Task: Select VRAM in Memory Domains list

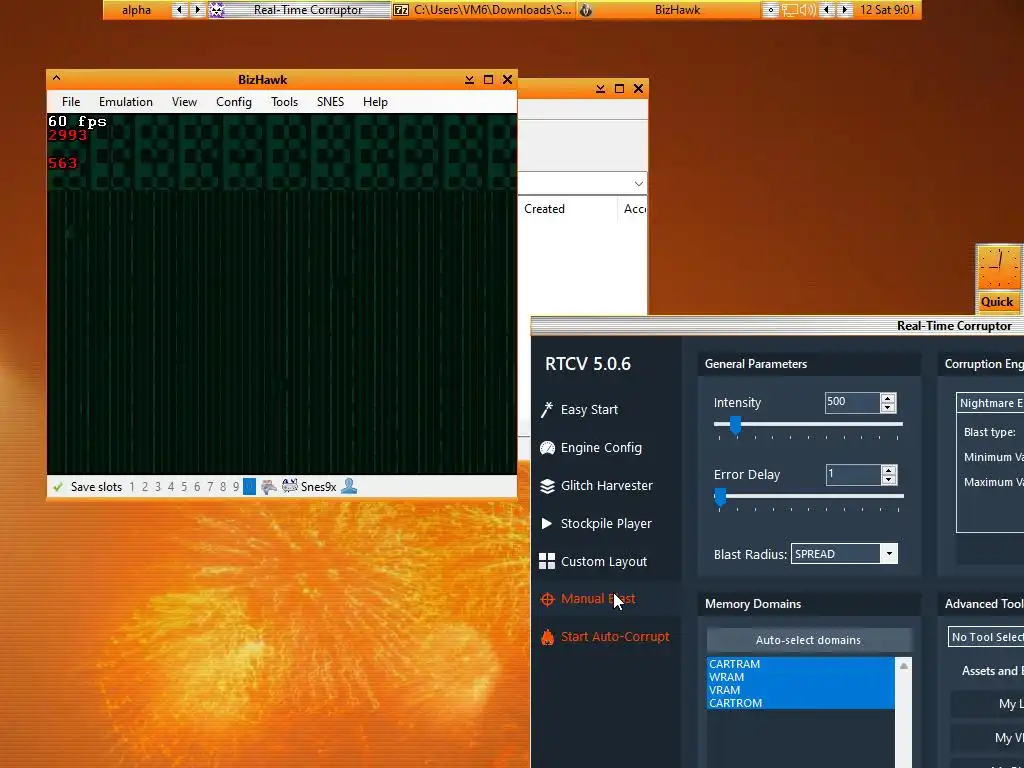Action: point(801,690)
